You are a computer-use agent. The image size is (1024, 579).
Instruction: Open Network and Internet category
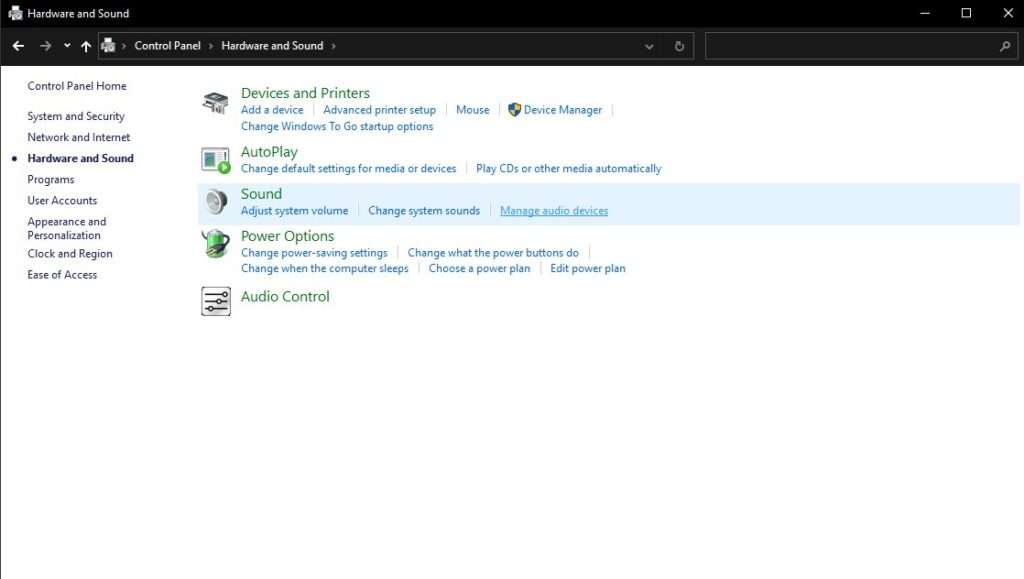pyautogui.click(x=78, y=137)
